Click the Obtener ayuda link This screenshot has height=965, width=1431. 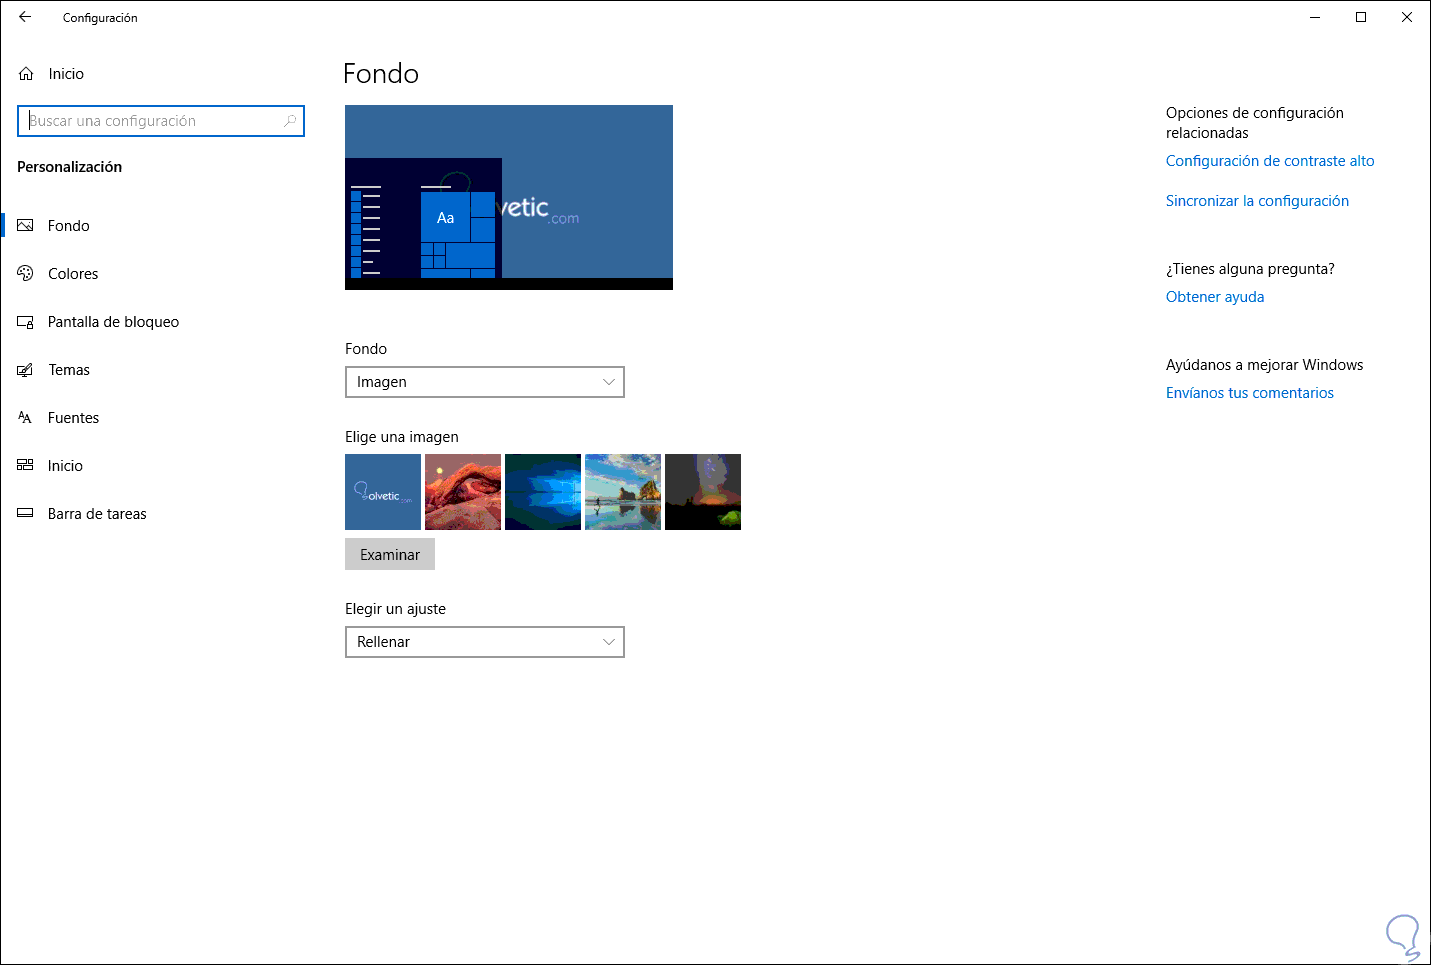tap(1215, 297)
